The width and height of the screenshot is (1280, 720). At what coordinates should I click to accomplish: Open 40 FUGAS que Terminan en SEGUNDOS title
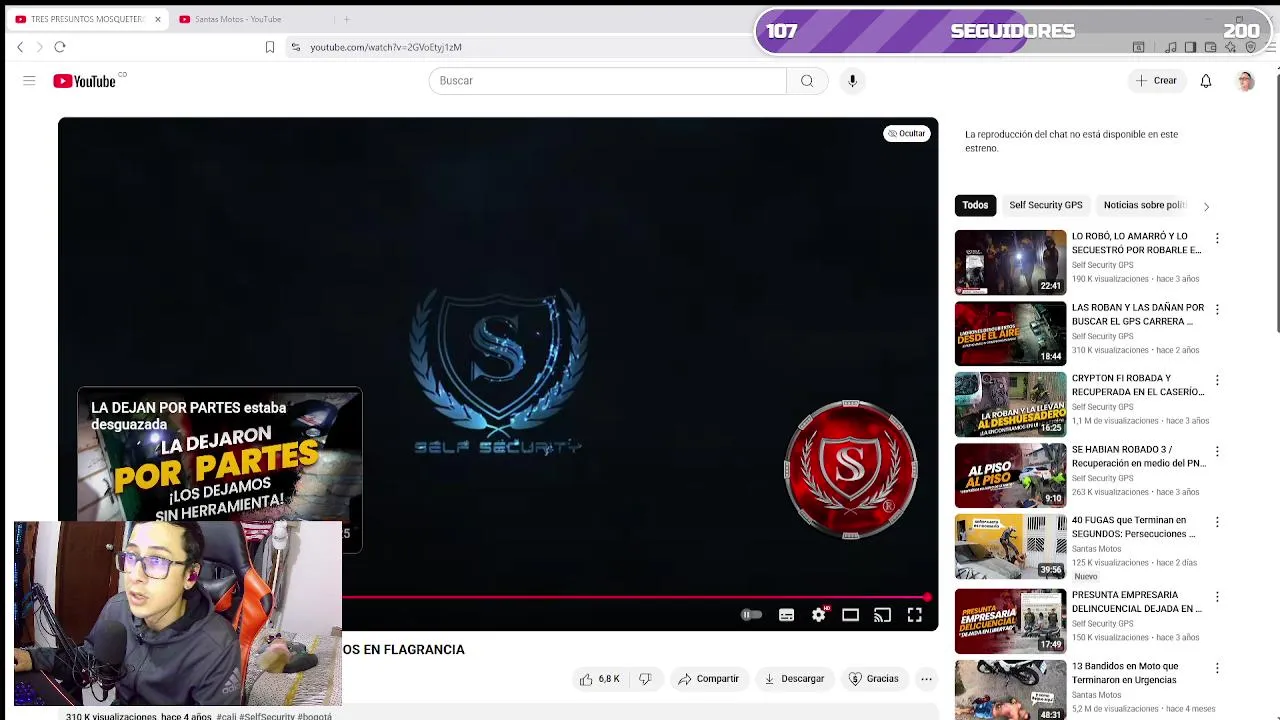coord(1134,527)
